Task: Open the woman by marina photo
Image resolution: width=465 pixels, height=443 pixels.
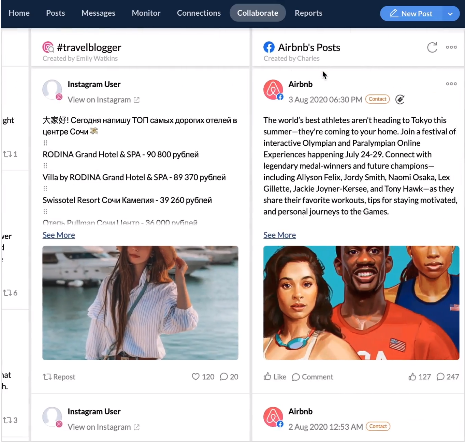Action: click(x=140, y=303)
